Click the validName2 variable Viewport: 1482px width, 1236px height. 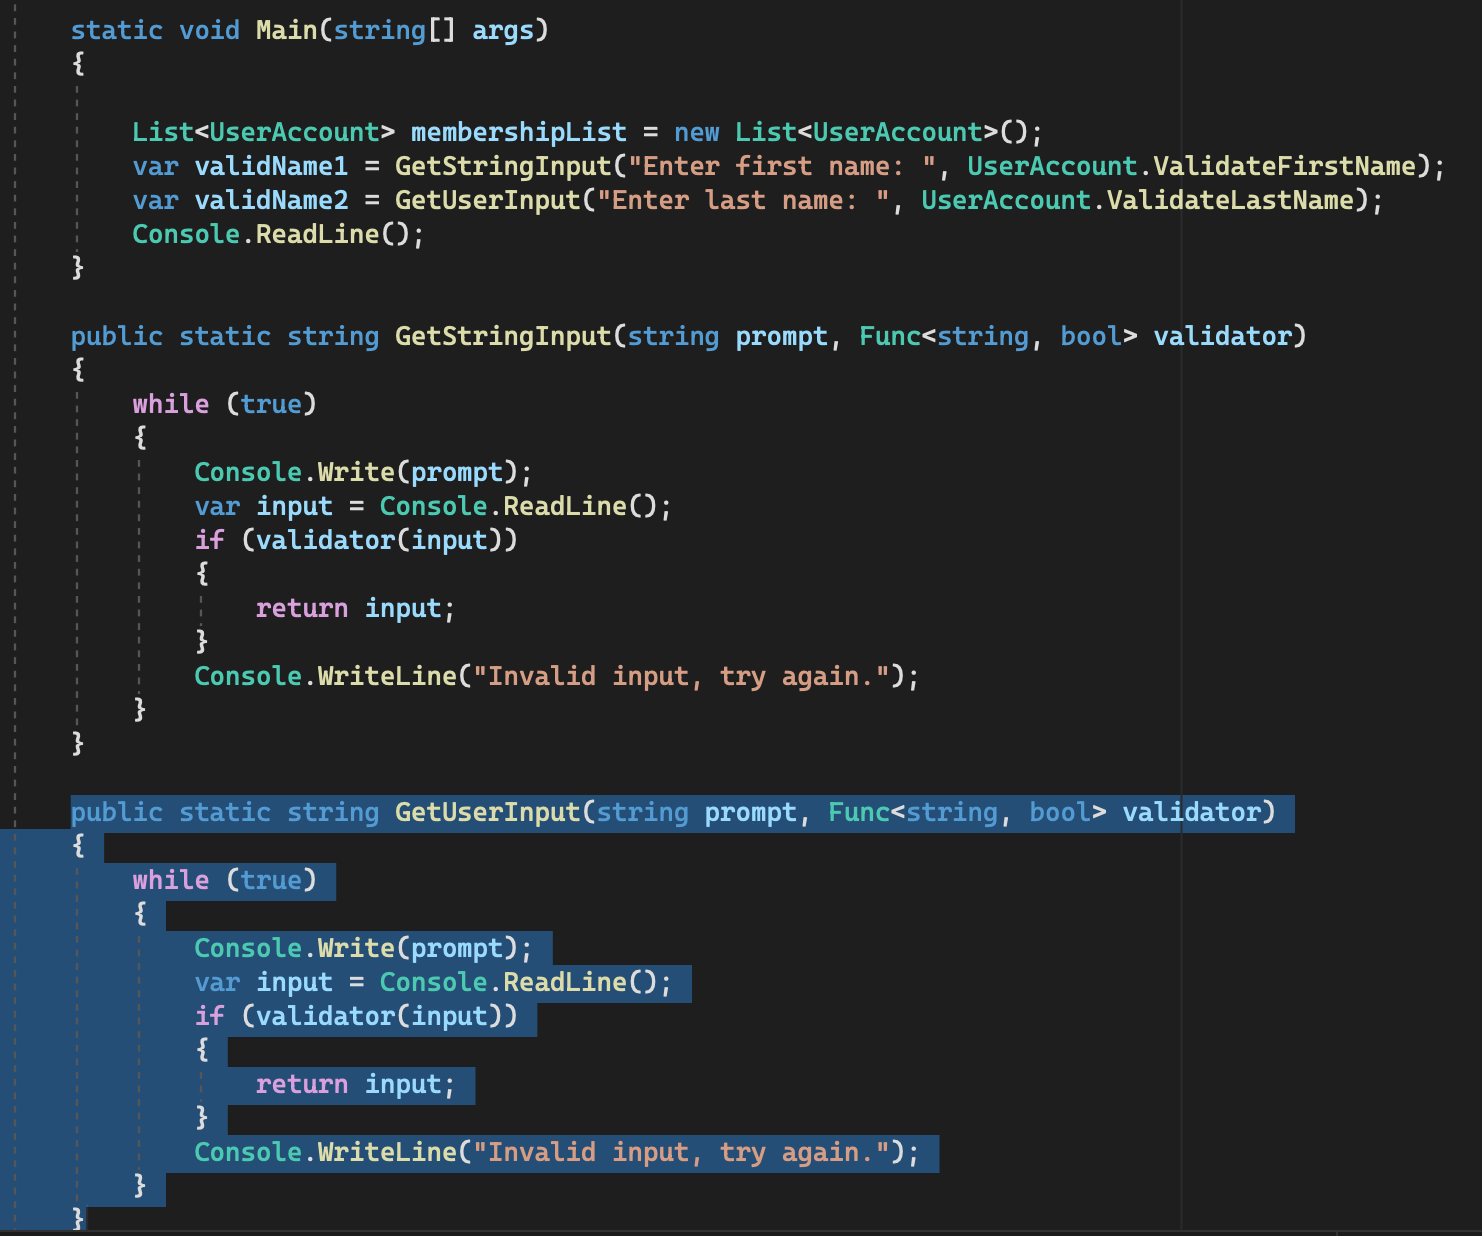(271, 200)
